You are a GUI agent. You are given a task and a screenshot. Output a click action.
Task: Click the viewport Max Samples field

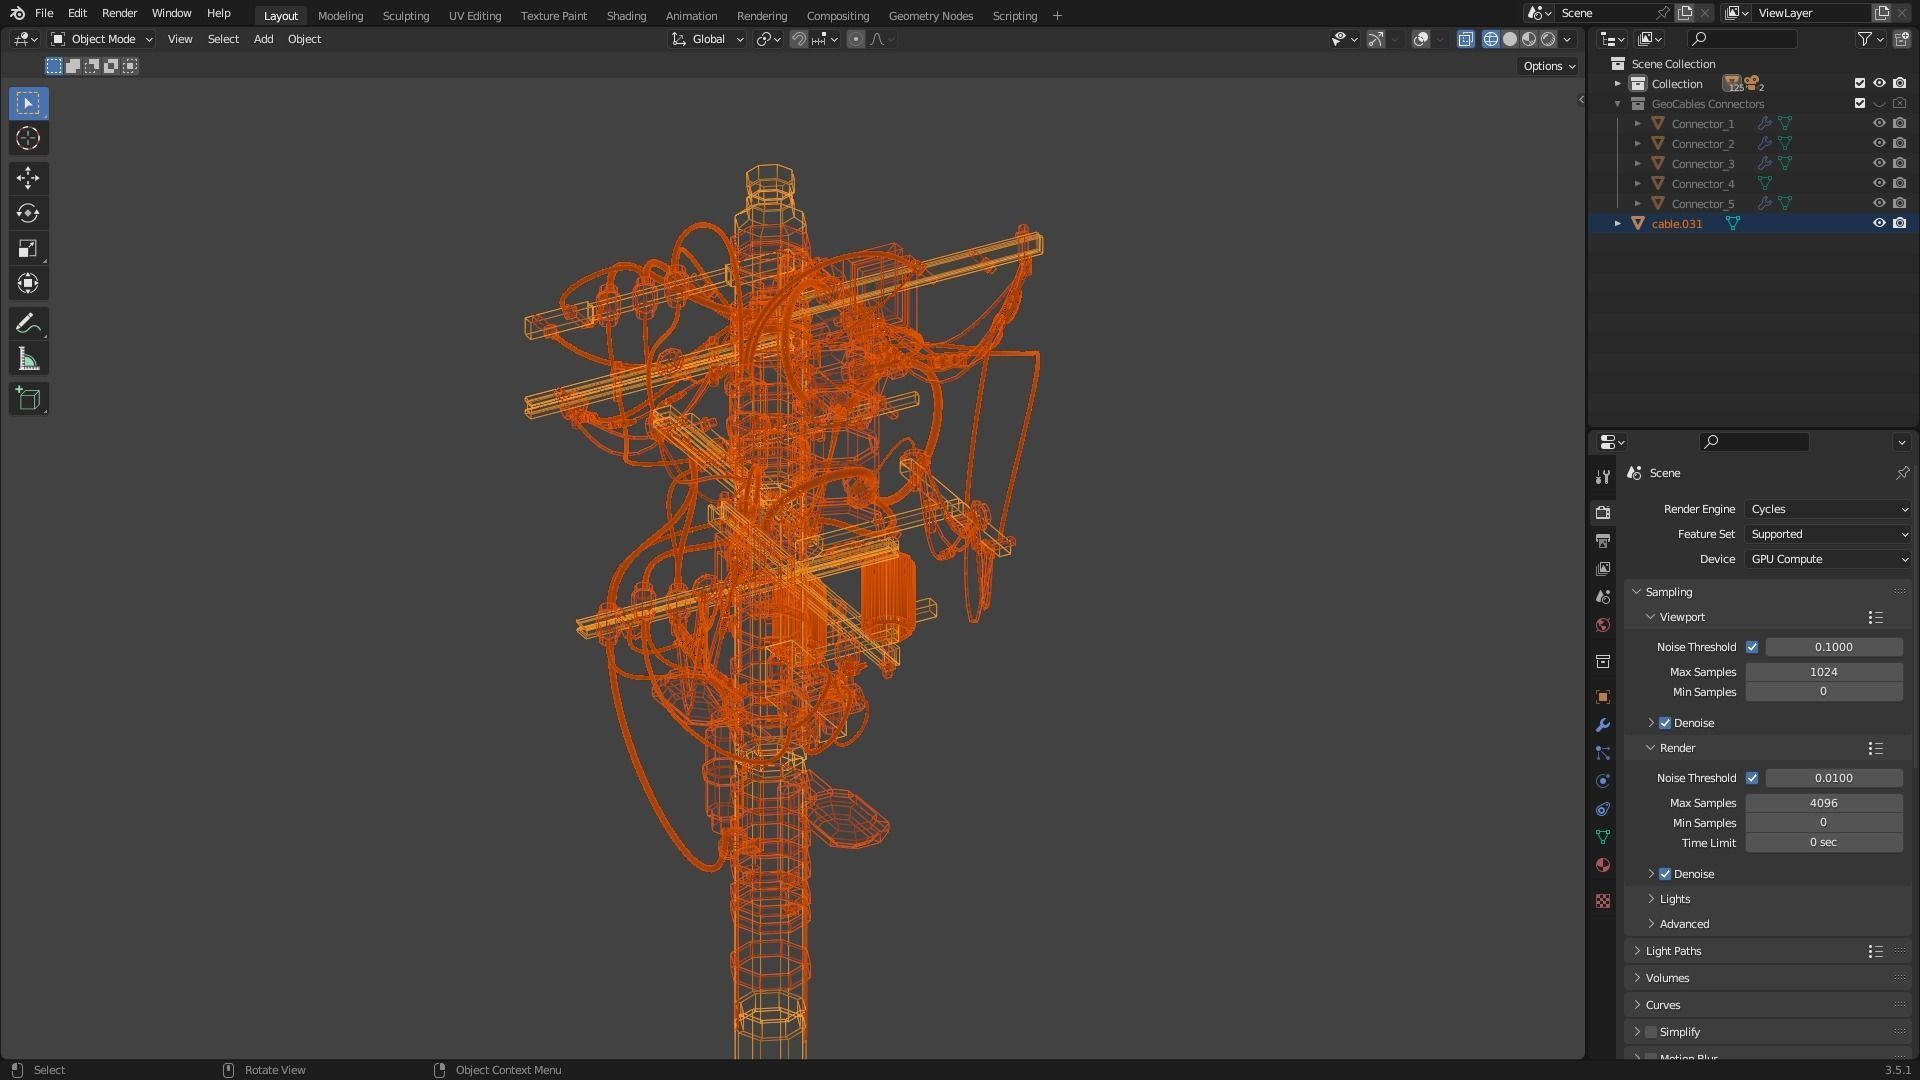coord(1823,672)
